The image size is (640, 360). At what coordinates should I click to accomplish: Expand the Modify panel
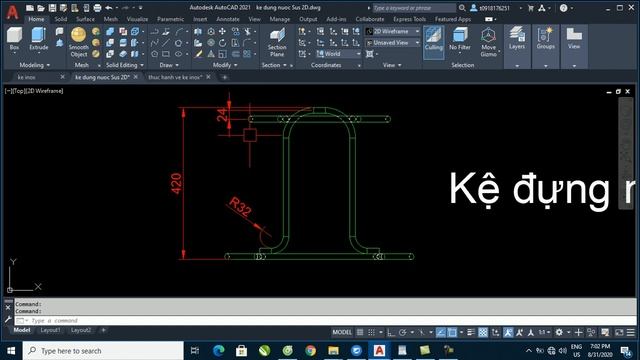pyautogui.click(x=225, y=65)
